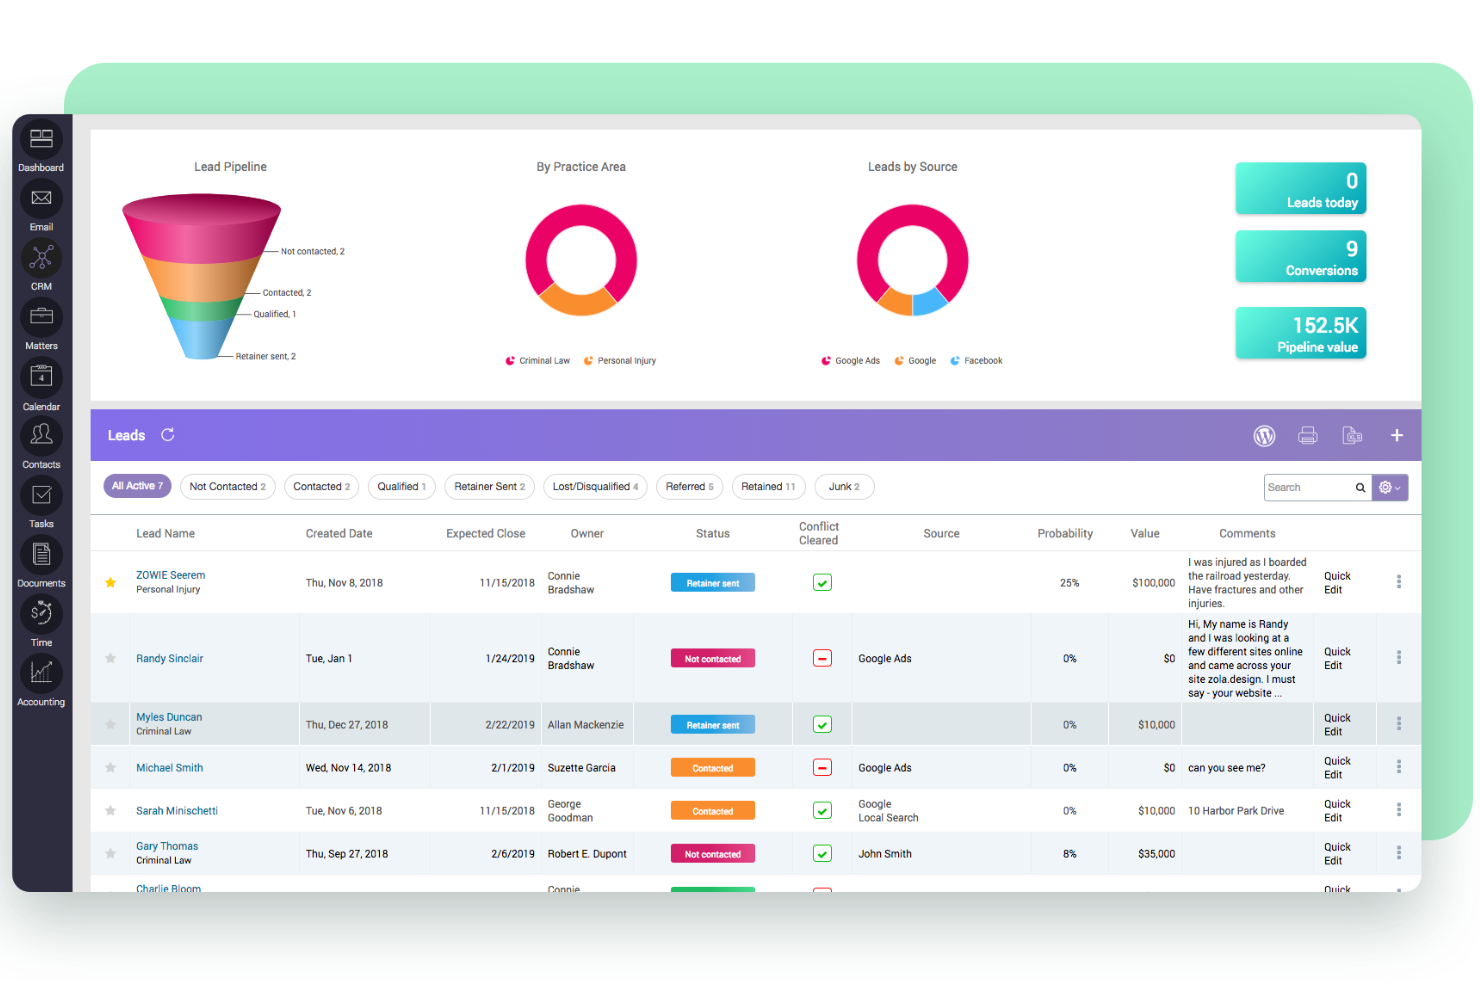Open the three-dot menu for Michael Smith's row

pyautogui.click(x=1399, y=767)
